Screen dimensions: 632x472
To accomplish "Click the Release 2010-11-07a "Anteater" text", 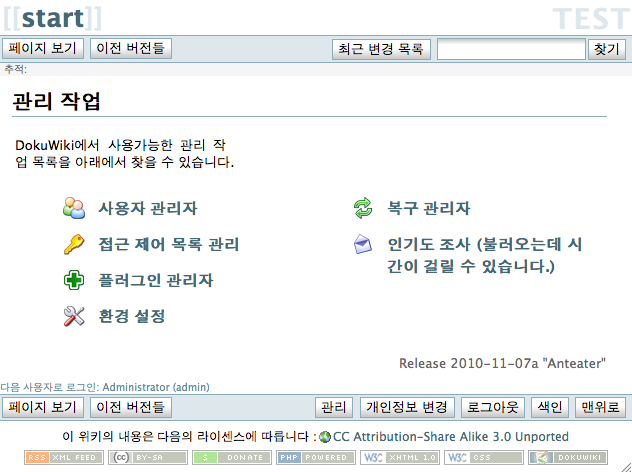I will 502,363.
